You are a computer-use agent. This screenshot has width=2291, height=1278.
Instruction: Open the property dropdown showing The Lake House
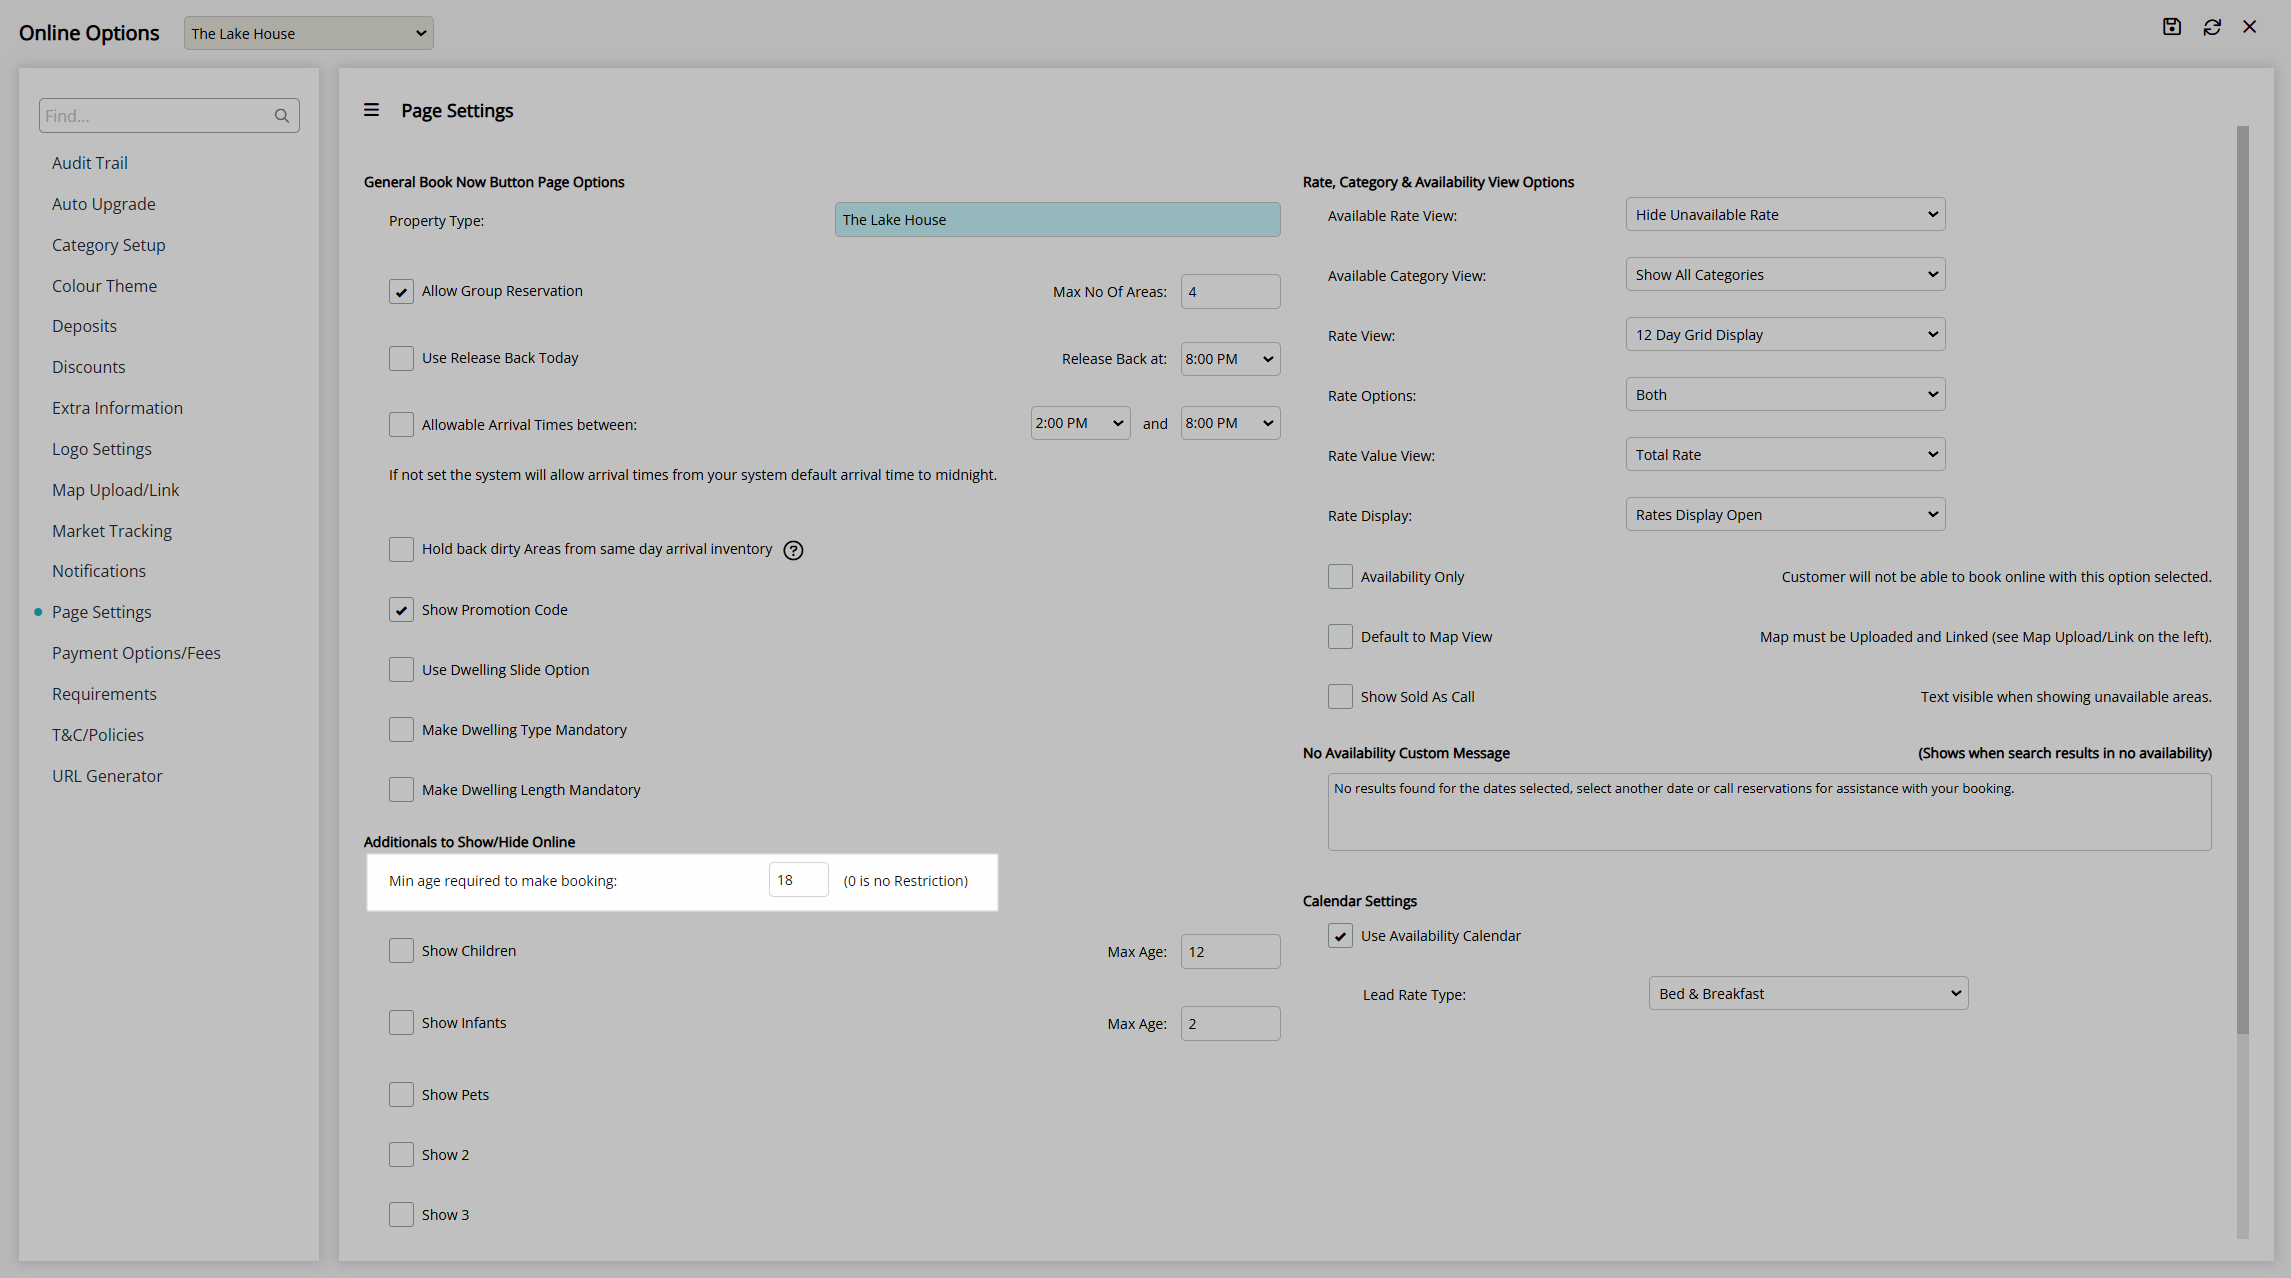tap(308, 33)
